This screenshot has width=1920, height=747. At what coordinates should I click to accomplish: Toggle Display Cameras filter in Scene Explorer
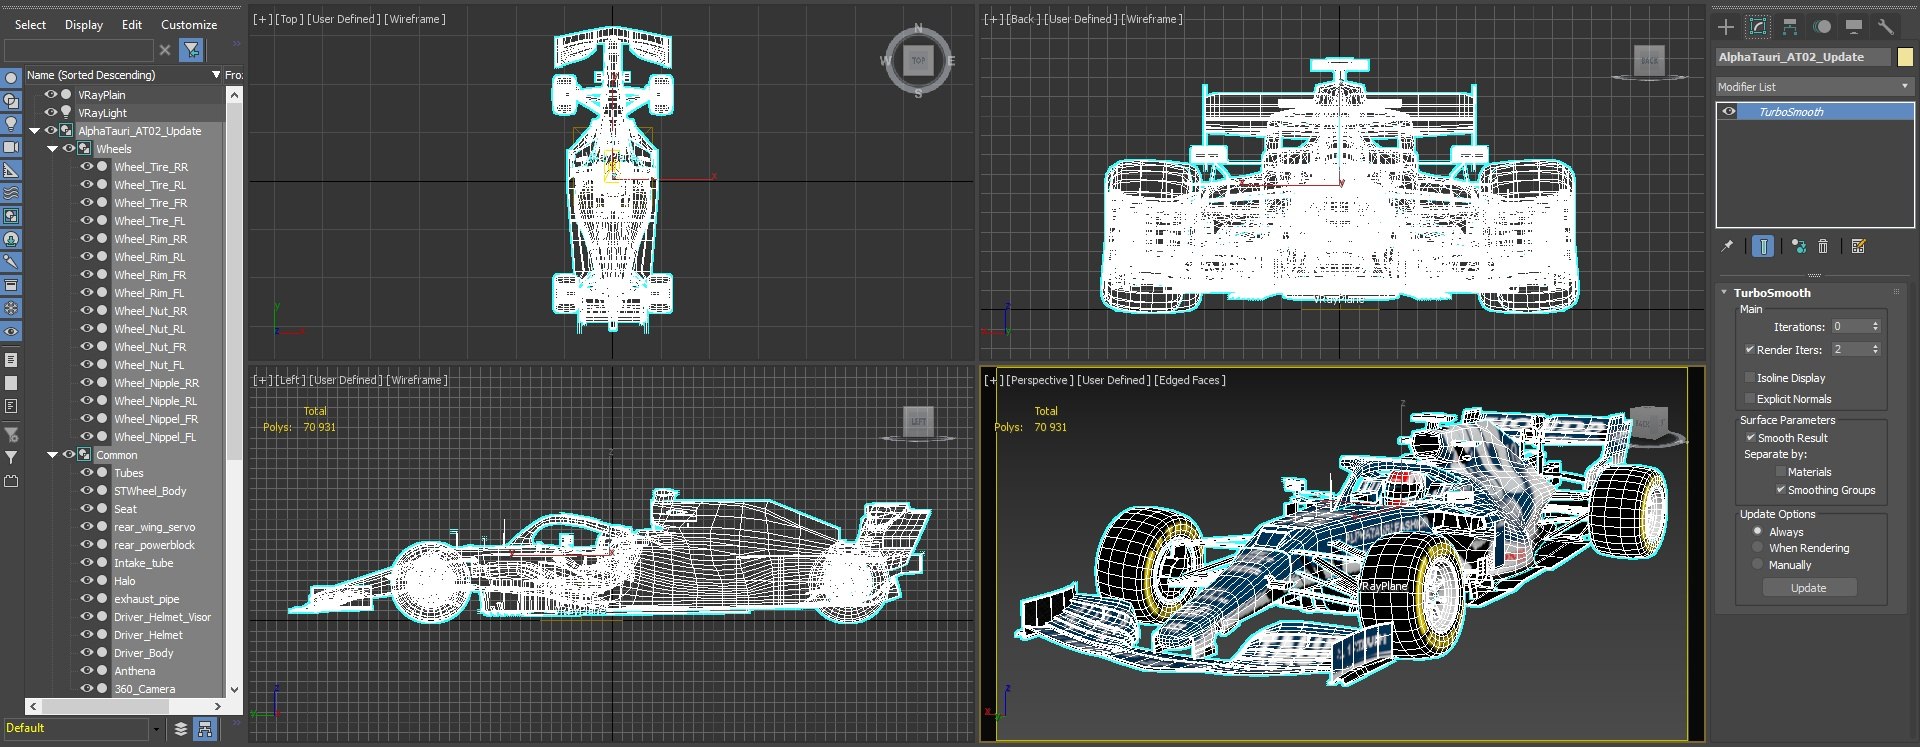(11, 147)
